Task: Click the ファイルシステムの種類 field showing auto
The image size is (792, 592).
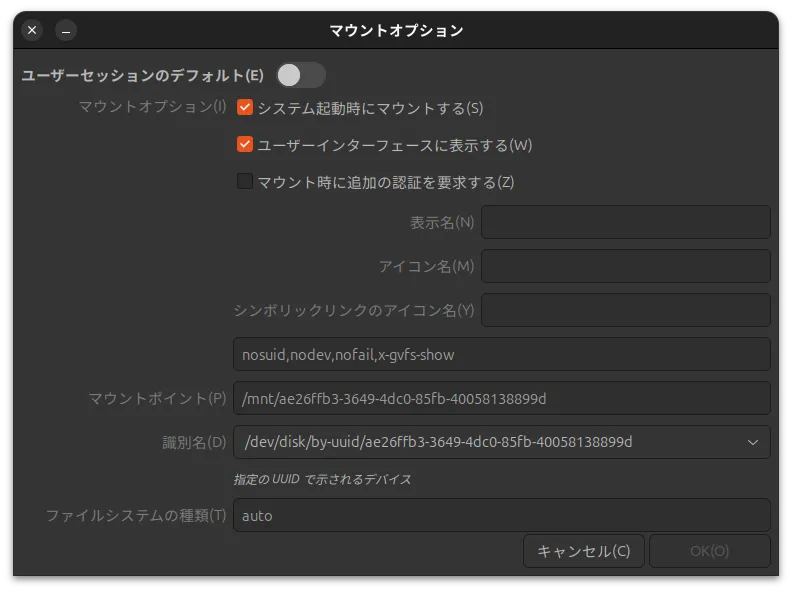Action: coord(502,515)
